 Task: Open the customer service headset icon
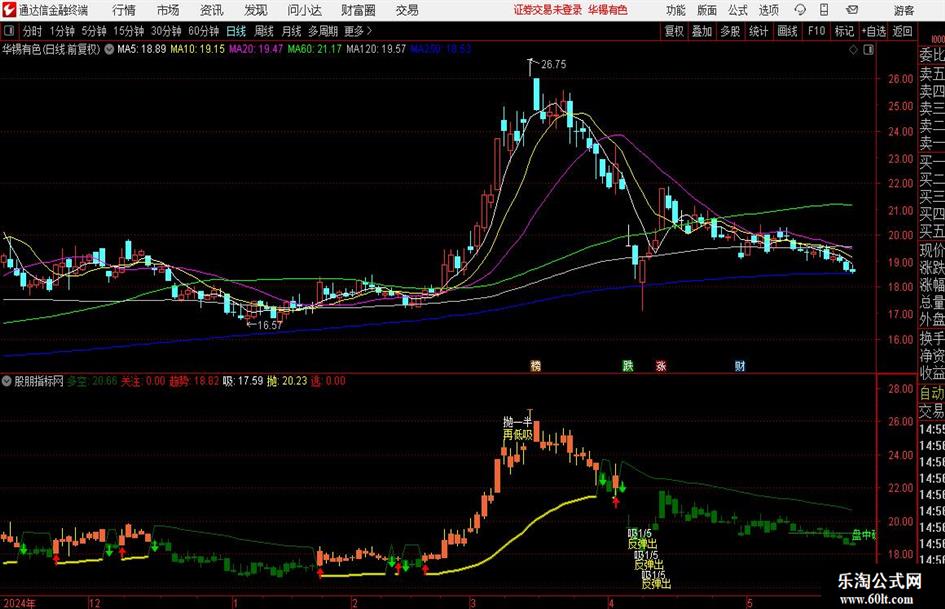click(x=800, y=10)
